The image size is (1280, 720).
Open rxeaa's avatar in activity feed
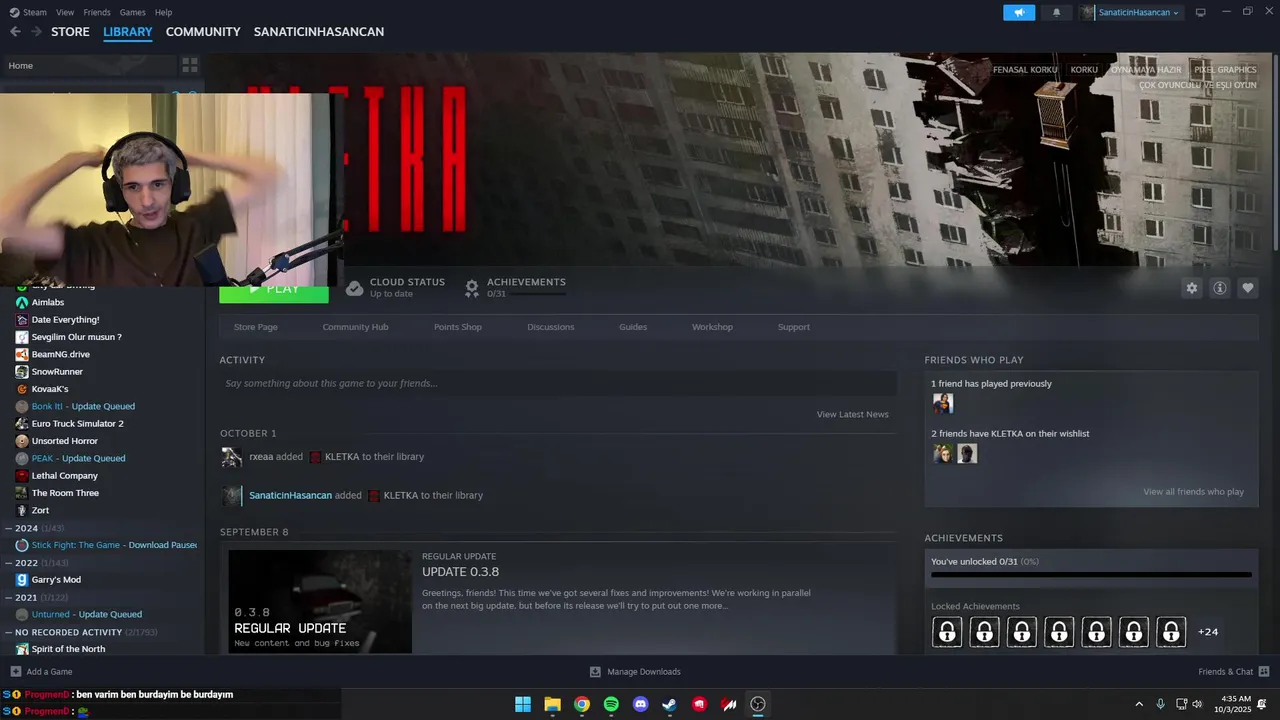point(232,457)
